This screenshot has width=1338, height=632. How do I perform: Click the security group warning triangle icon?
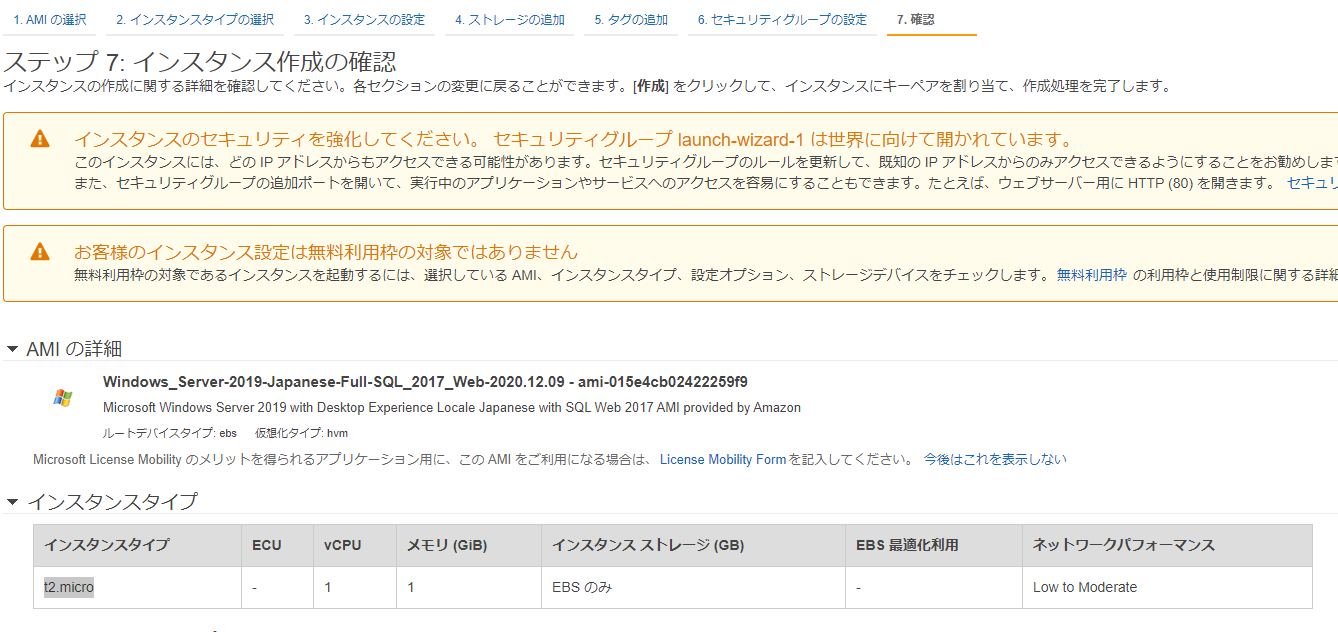tap(39, 139)
